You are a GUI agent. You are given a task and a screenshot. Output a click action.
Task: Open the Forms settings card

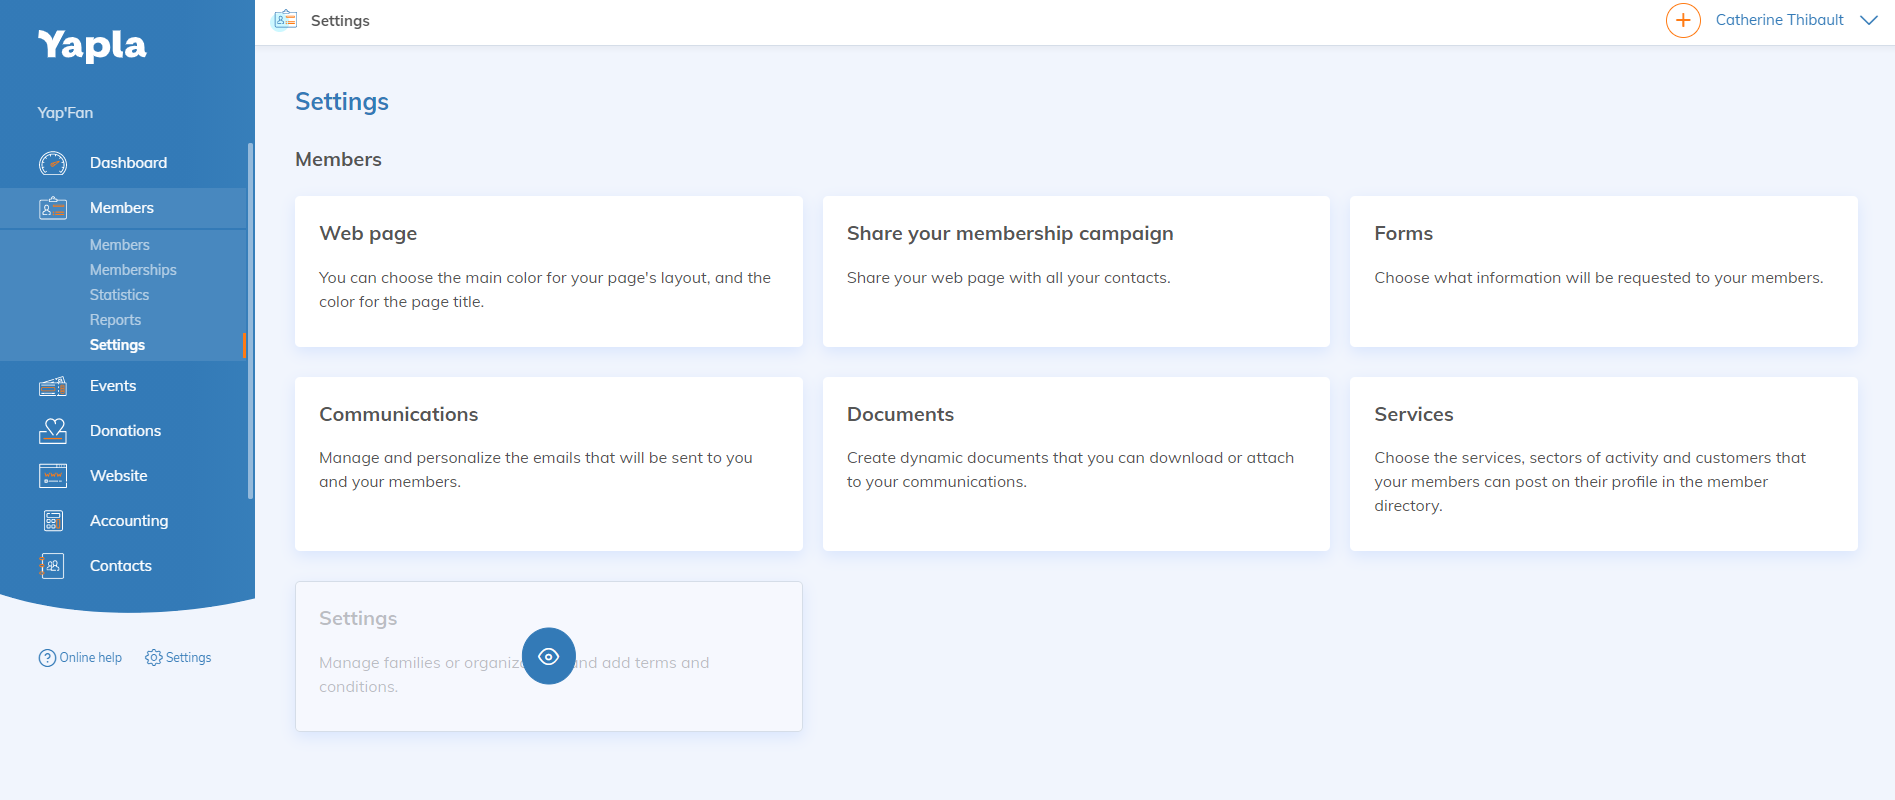tap(1603, 271)
